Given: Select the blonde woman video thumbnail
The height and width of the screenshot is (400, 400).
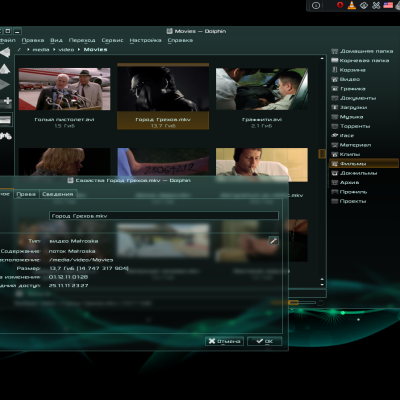Looking at the screenshot, I should (x=64, y=162).
